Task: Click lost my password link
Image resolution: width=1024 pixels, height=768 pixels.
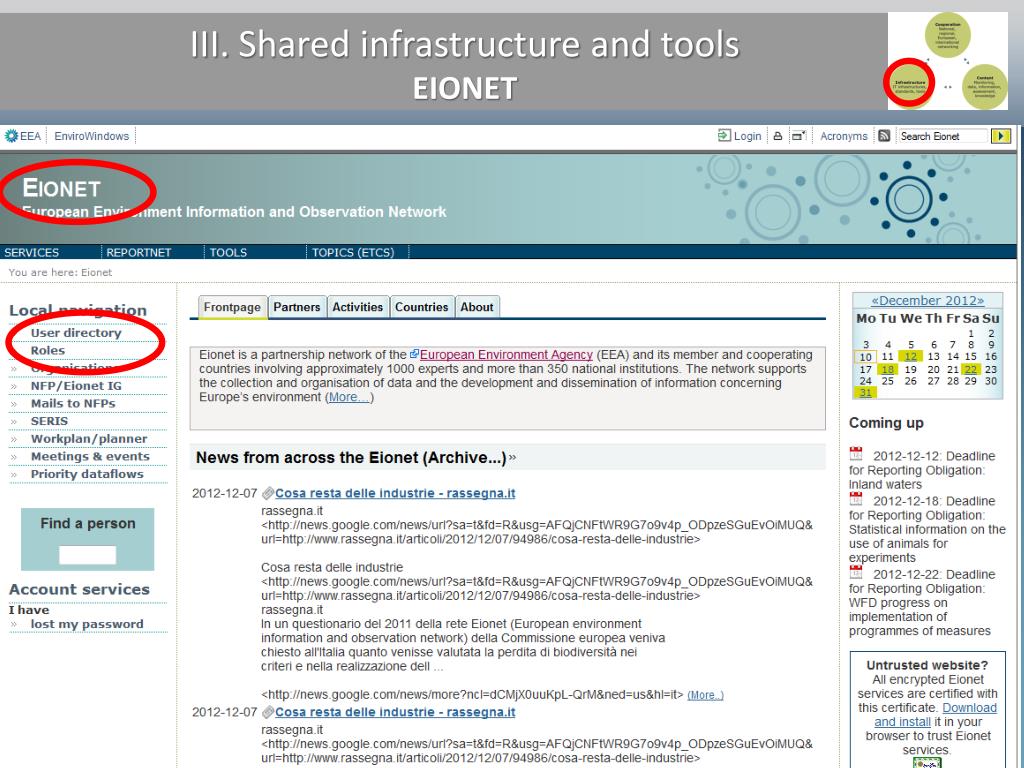Action: pos(86,624)
